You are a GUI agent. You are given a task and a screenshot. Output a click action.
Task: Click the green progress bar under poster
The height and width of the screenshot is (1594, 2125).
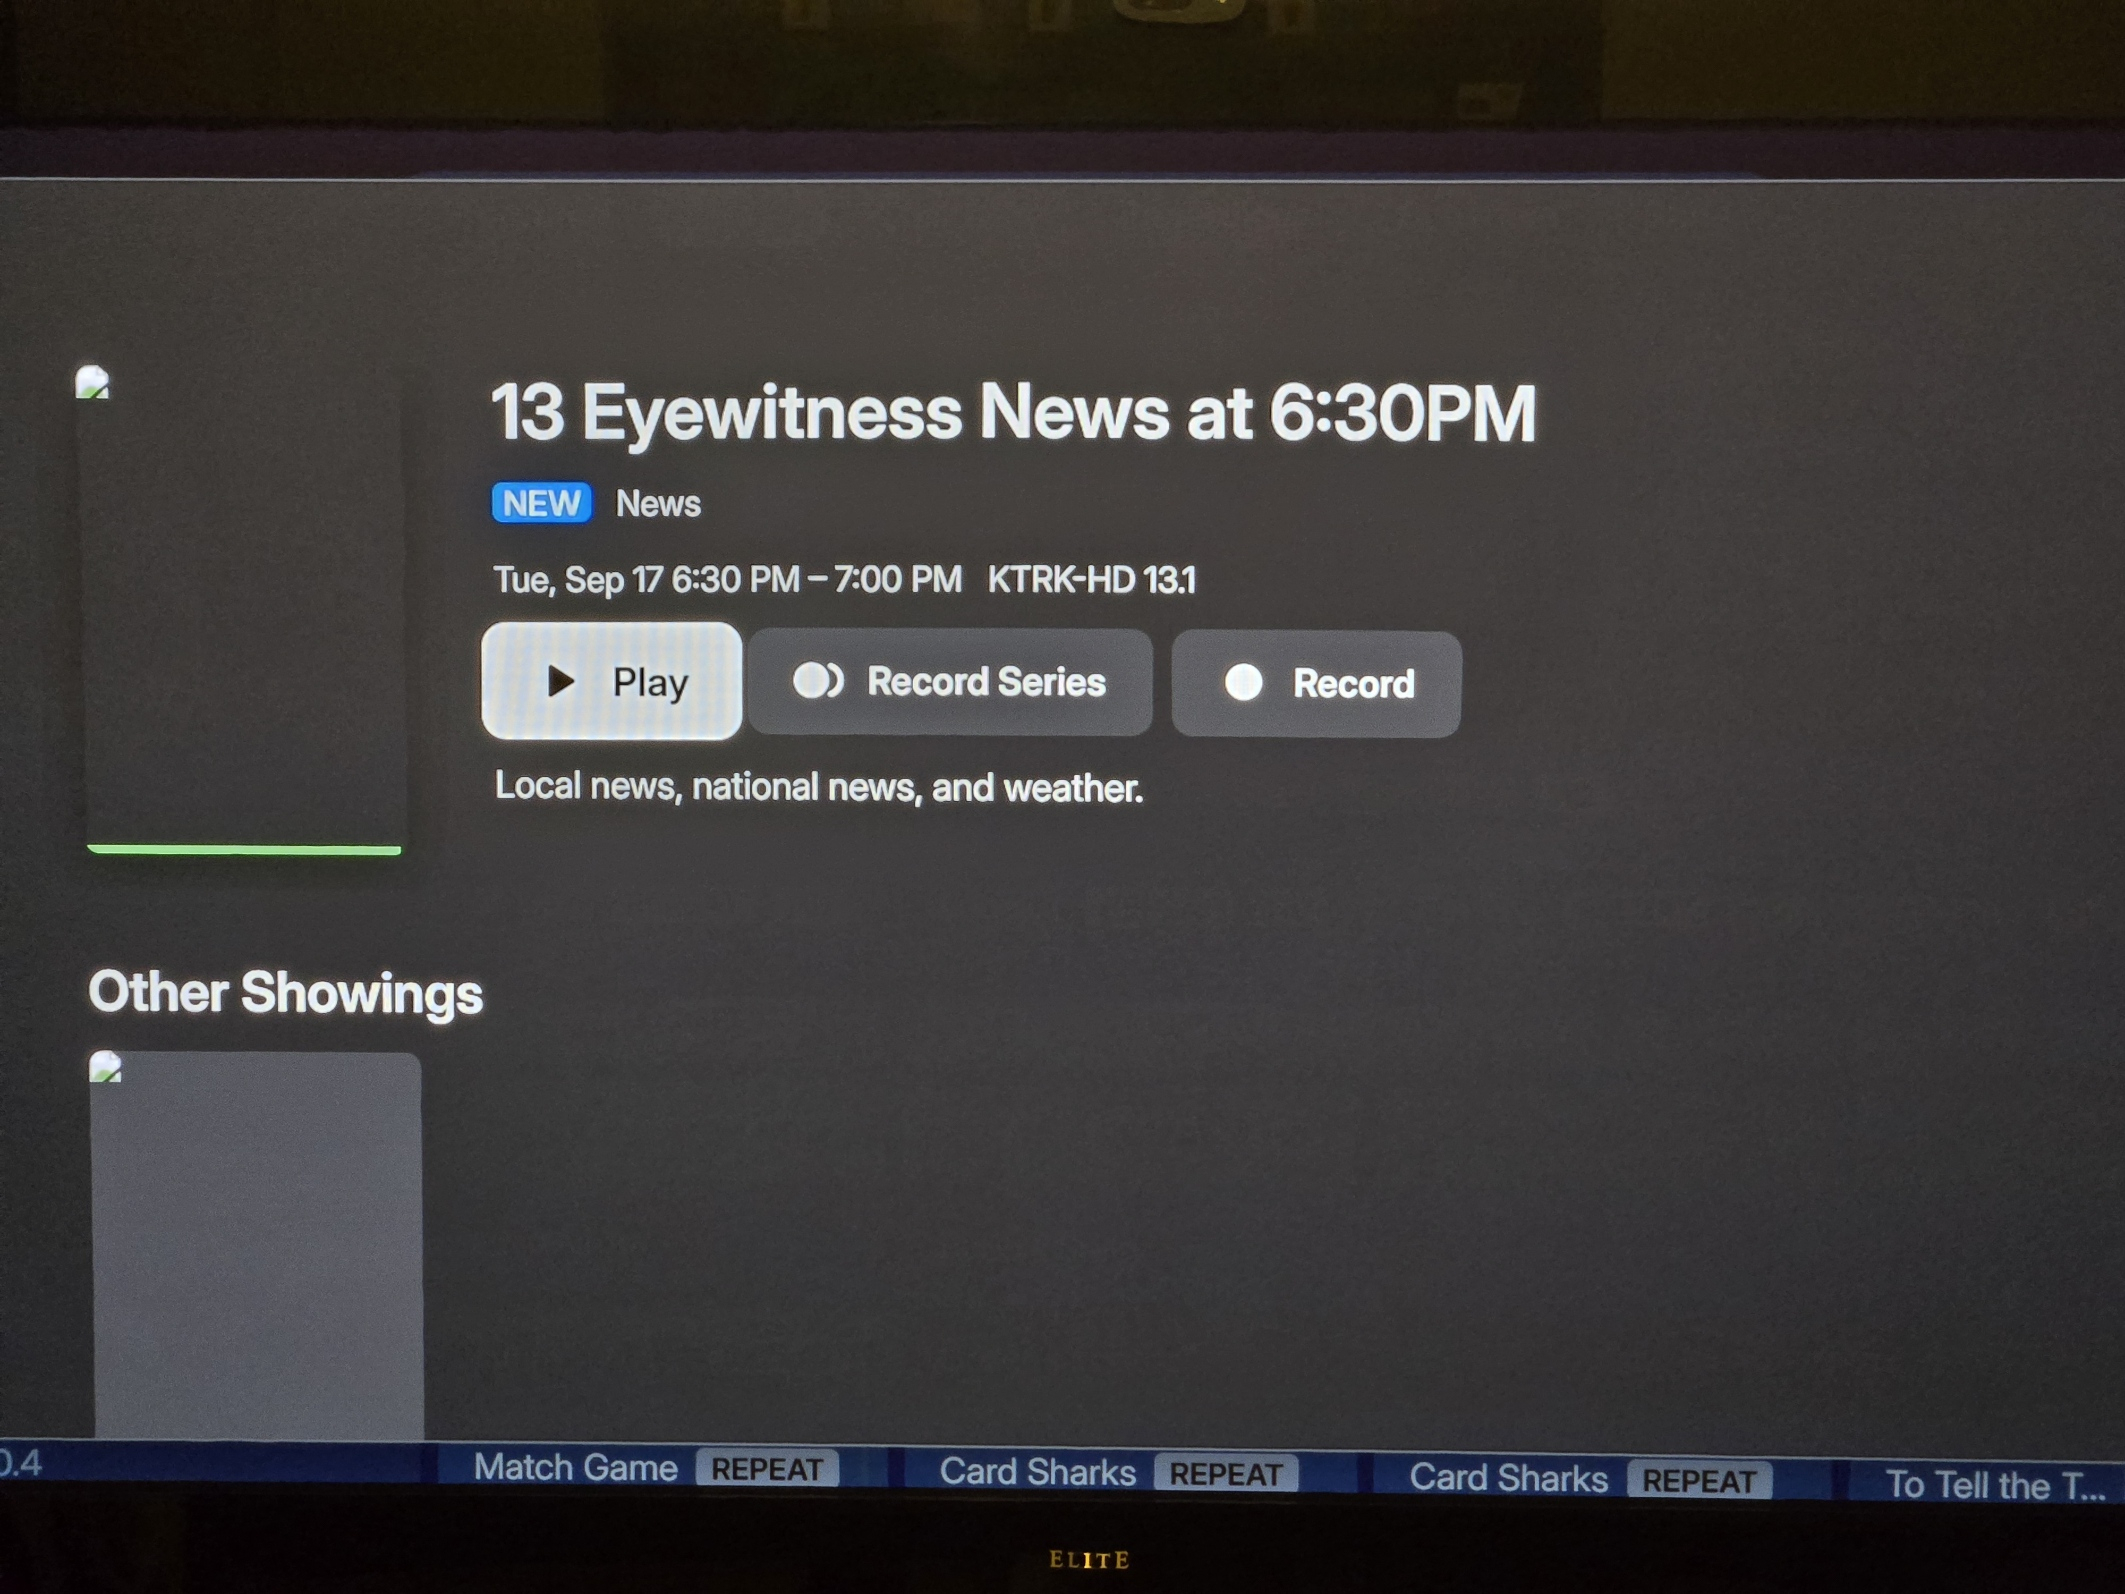point(244,850)
